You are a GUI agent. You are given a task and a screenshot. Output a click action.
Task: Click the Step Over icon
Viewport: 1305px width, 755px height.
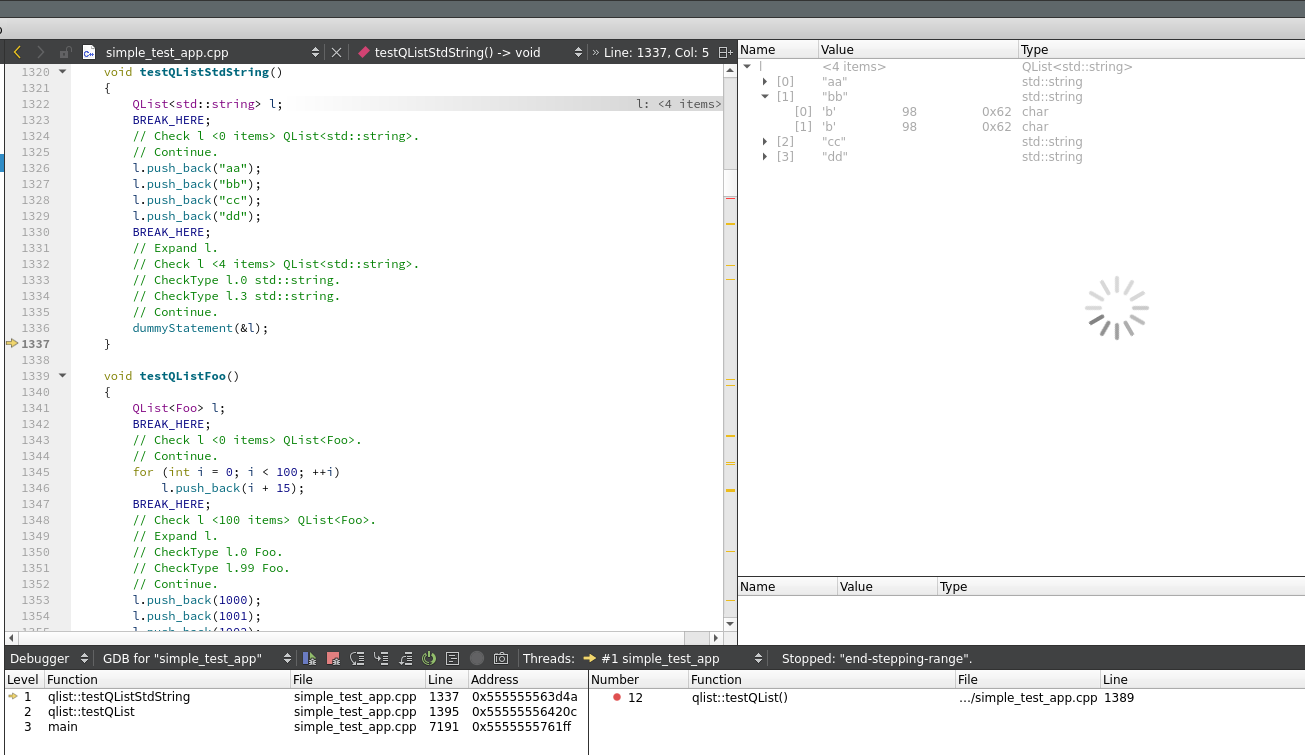(357, 658)
